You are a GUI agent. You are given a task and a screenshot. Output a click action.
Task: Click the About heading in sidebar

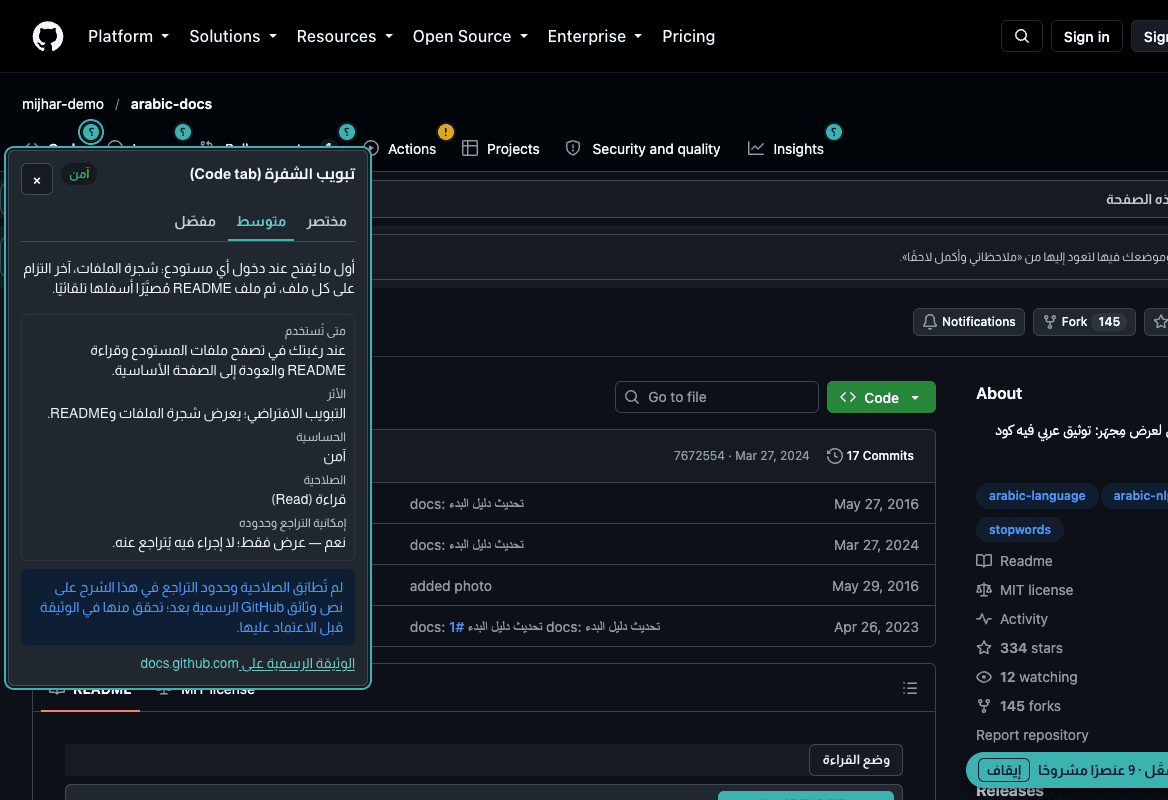(x=999, y=394)
